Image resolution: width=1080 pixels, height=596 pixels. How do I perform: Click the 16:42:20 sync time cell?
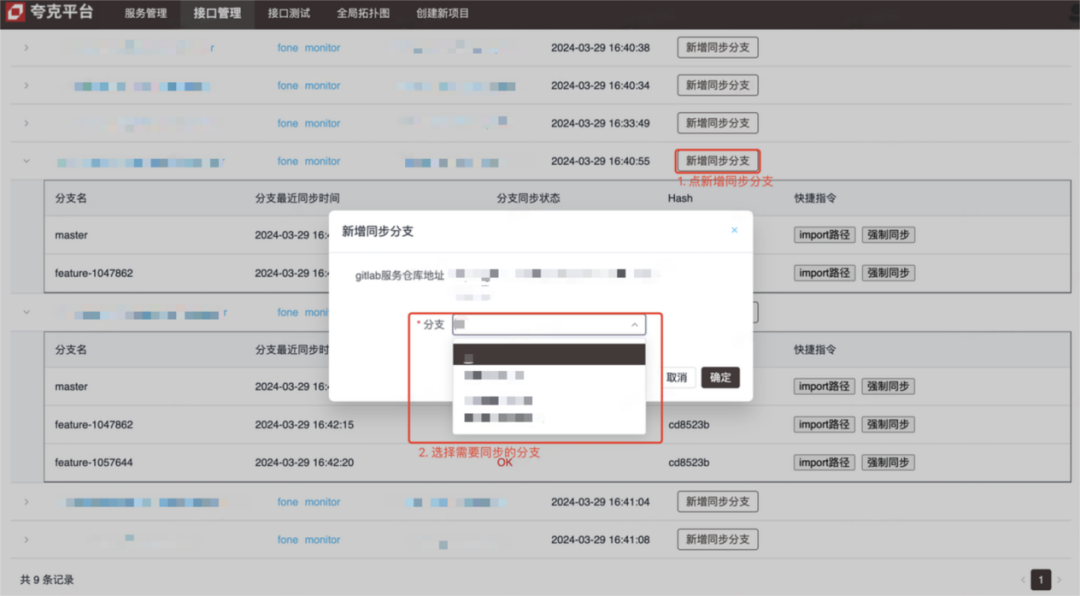pyautogui.click(x=304, y=462)
